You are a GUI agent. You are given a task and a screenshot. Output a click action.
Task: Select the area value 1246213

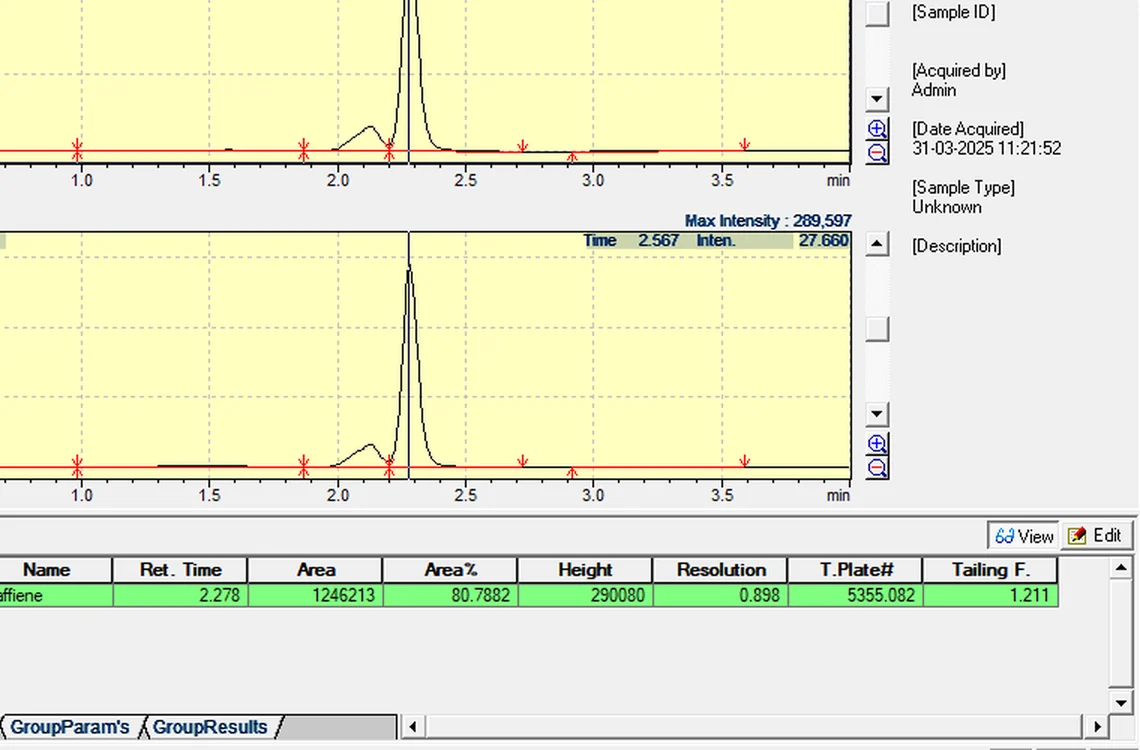[316, 595]
